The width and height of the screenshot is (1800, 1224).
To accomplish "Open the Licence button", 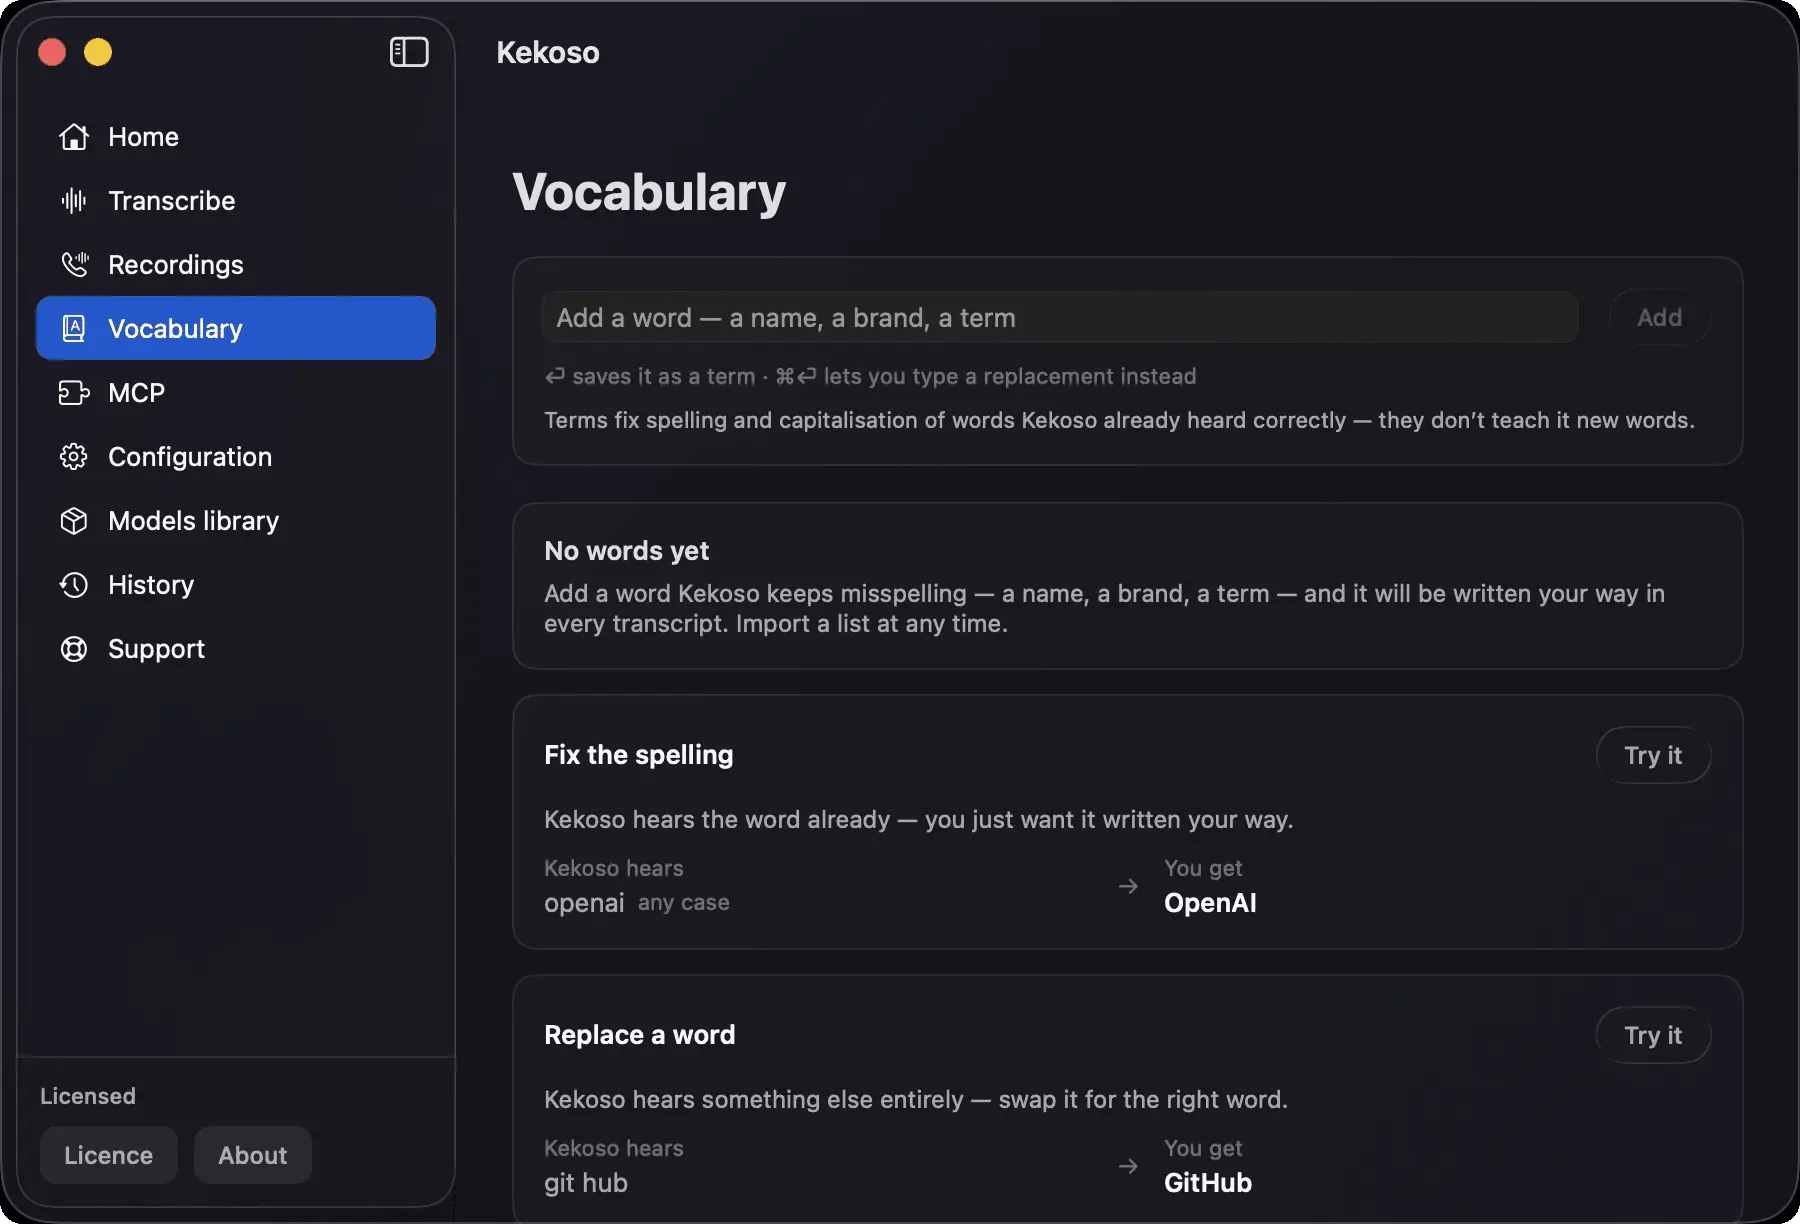I will (x=109, y=1155).
